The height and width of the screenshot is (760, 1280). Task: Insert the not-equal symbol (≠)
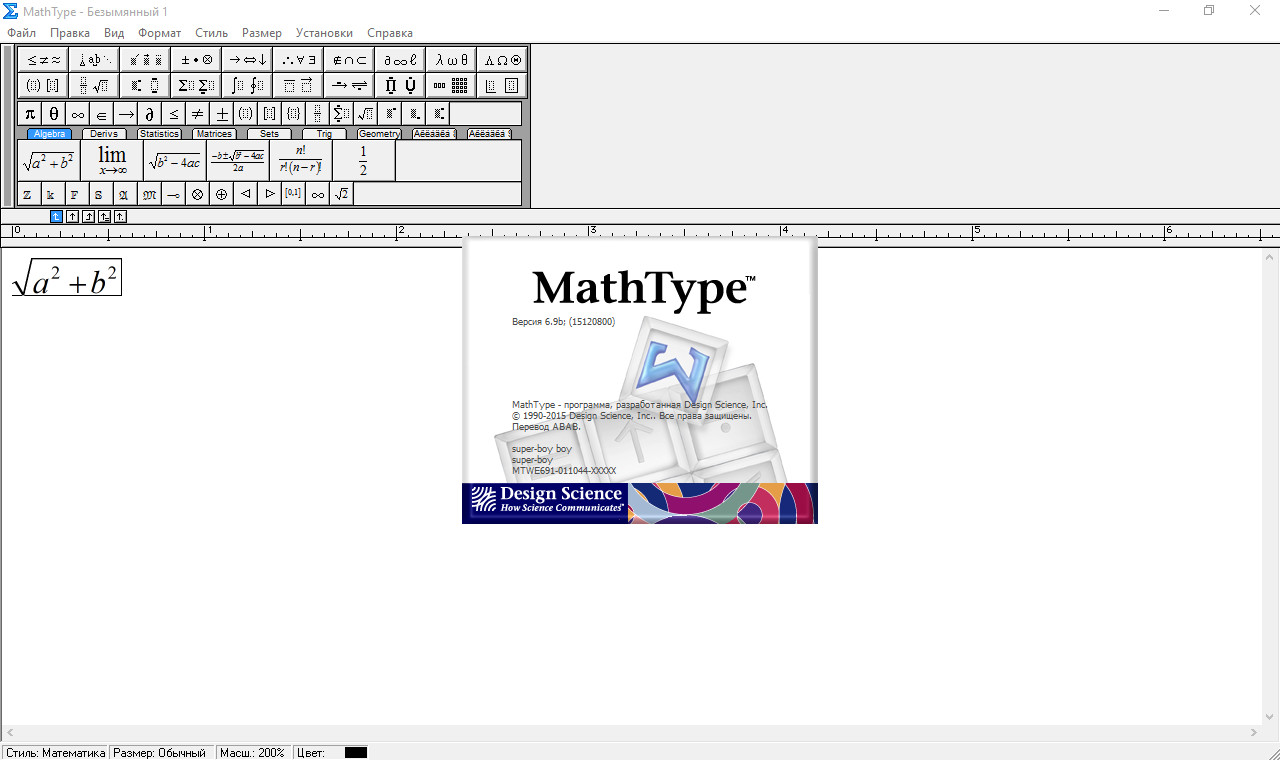tap(198, 114)
